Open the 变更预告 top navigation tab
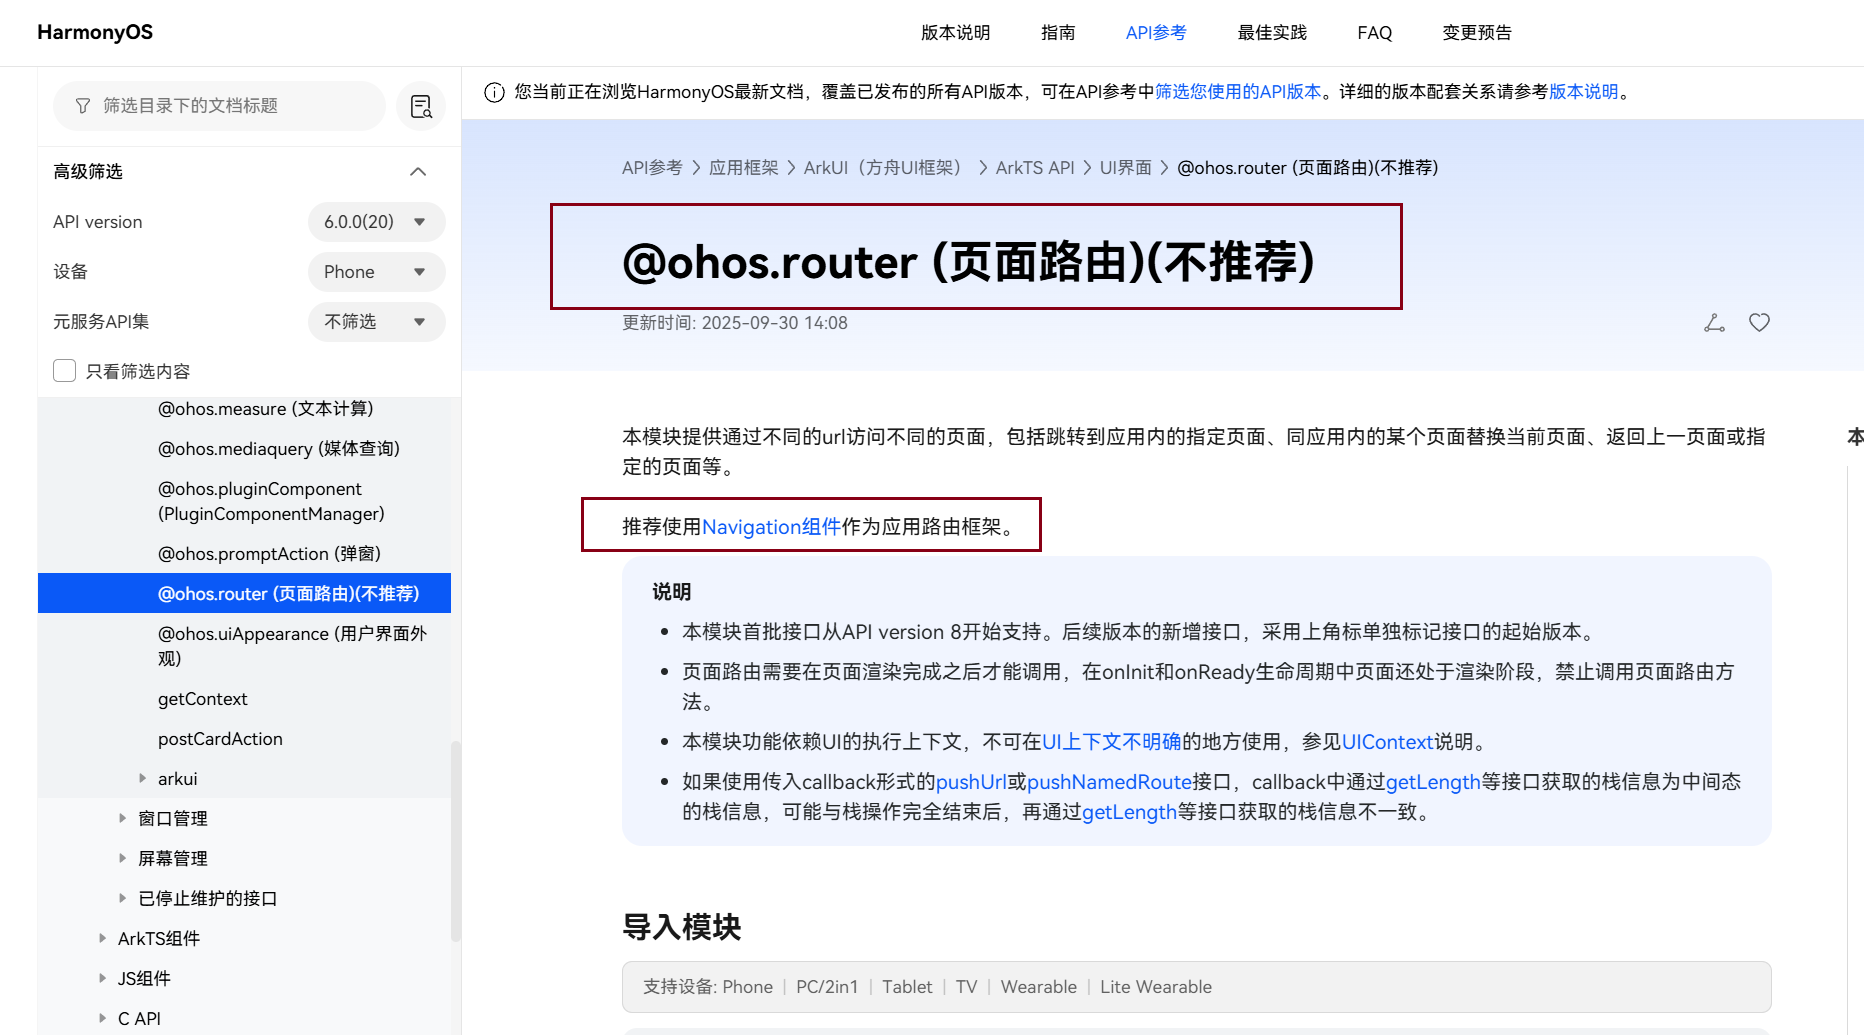 coord(1477,33)
